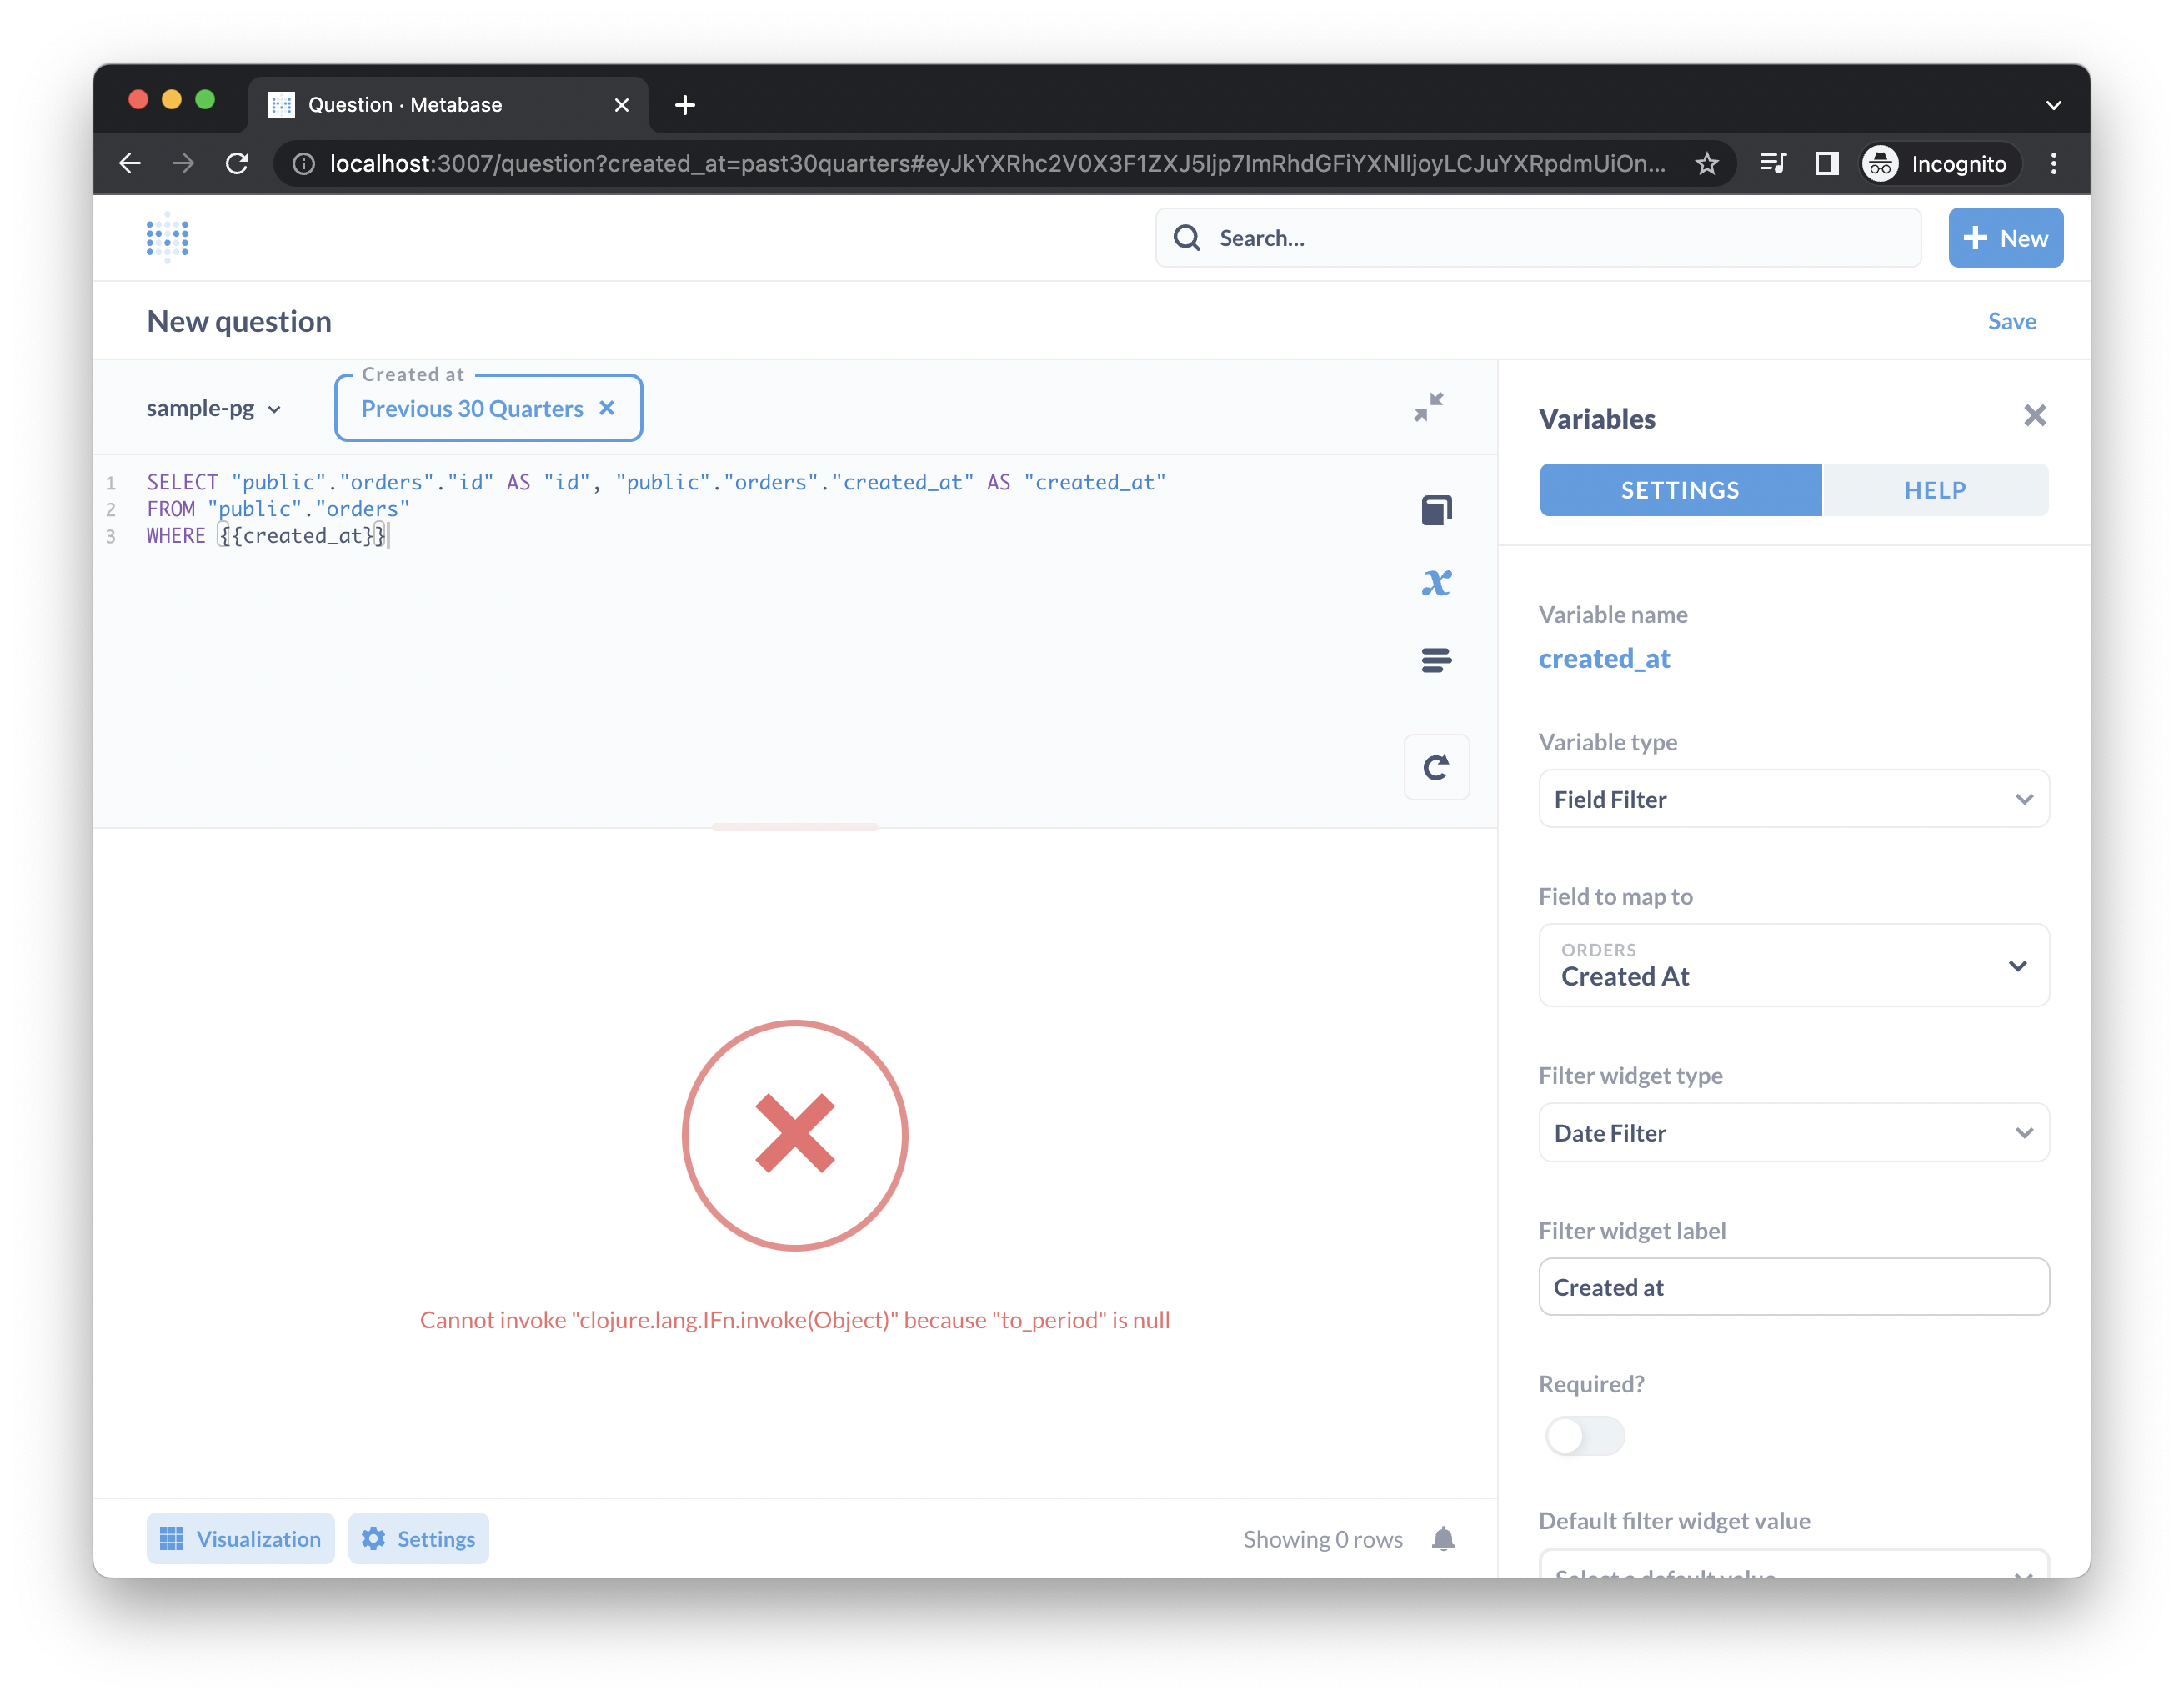2184x1701 pixels.
Task: Switch to the HELP tab
Action: point(1934,490)
